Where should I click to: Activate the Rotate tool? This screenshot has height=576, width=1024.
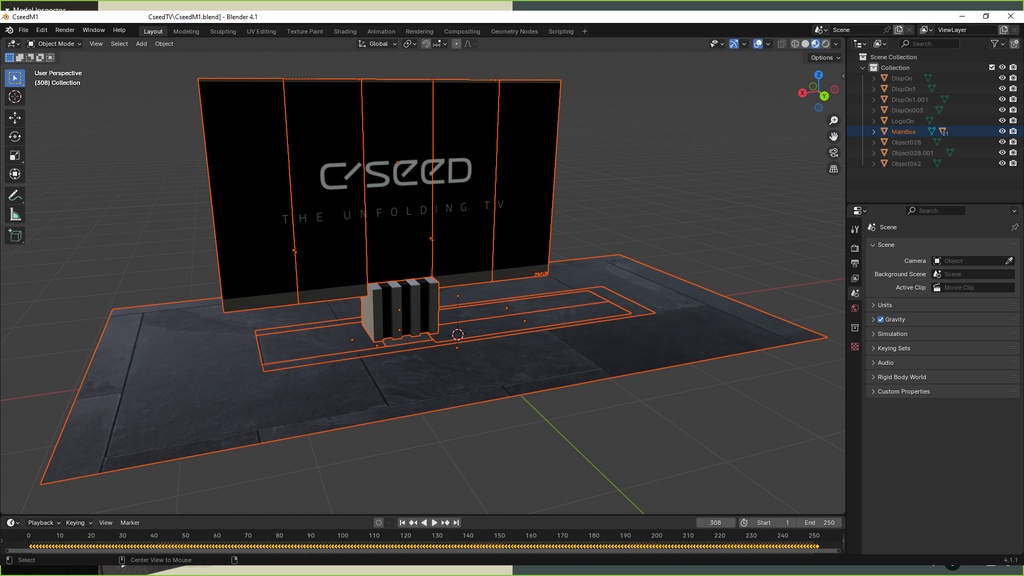[x=15, y=136]
